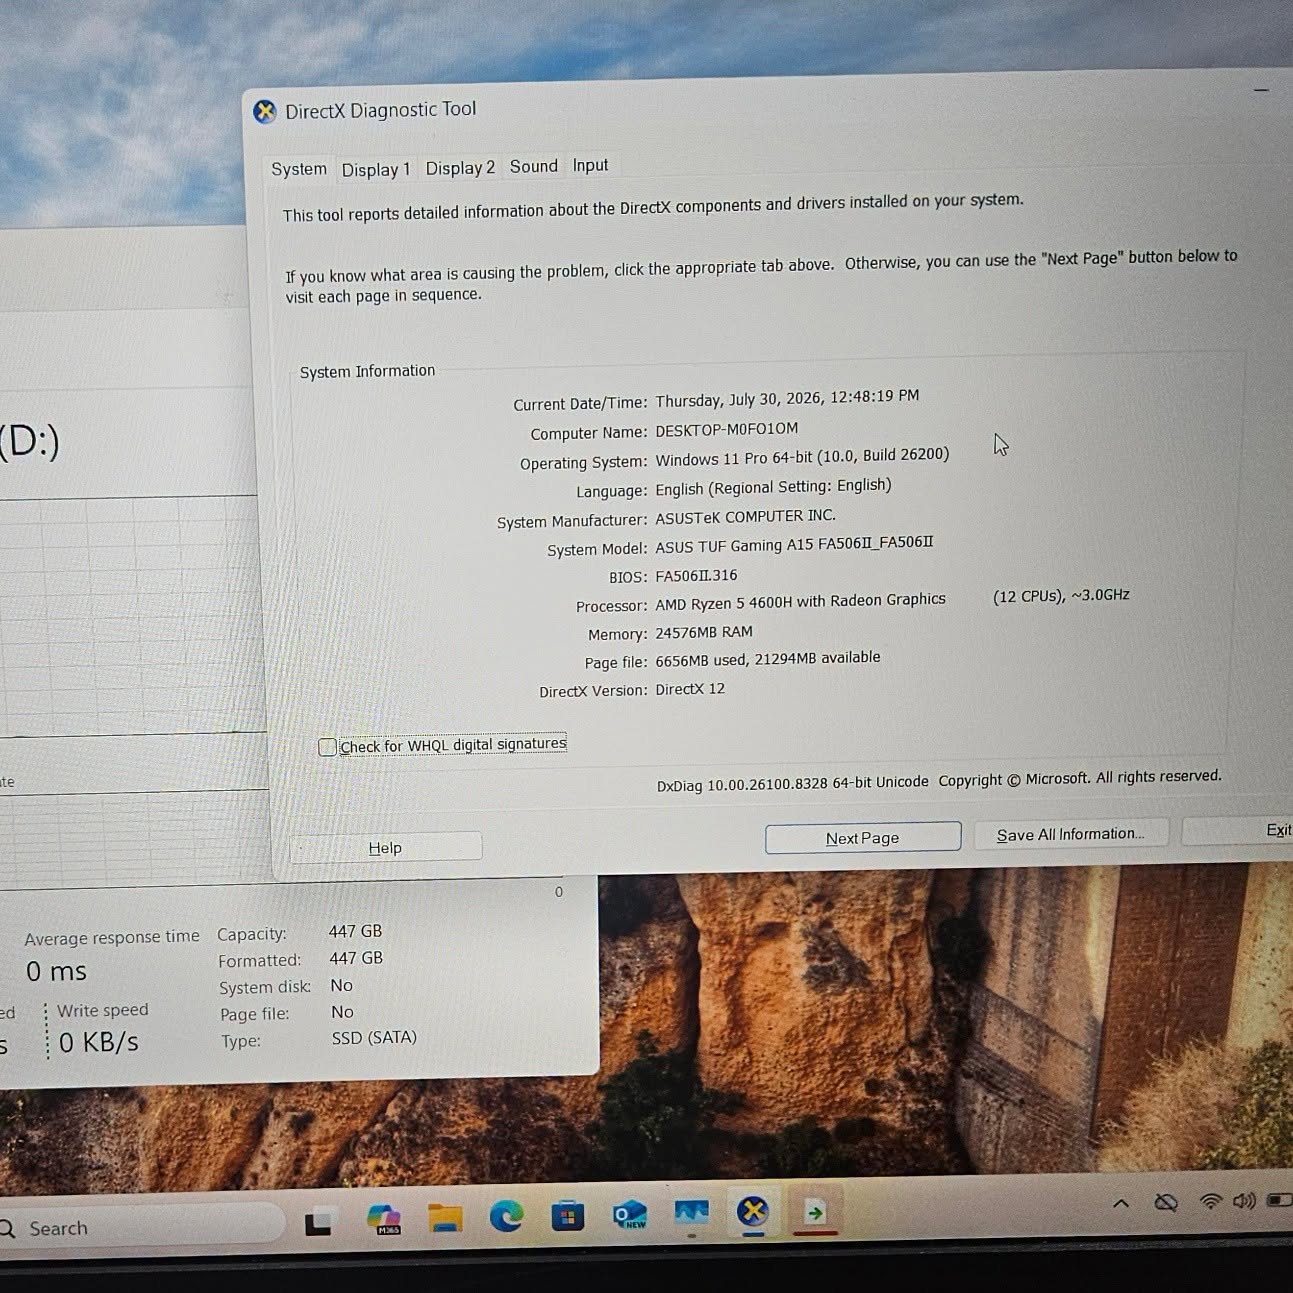Click the 0 KB/s write speed value

click(98, 1042)
